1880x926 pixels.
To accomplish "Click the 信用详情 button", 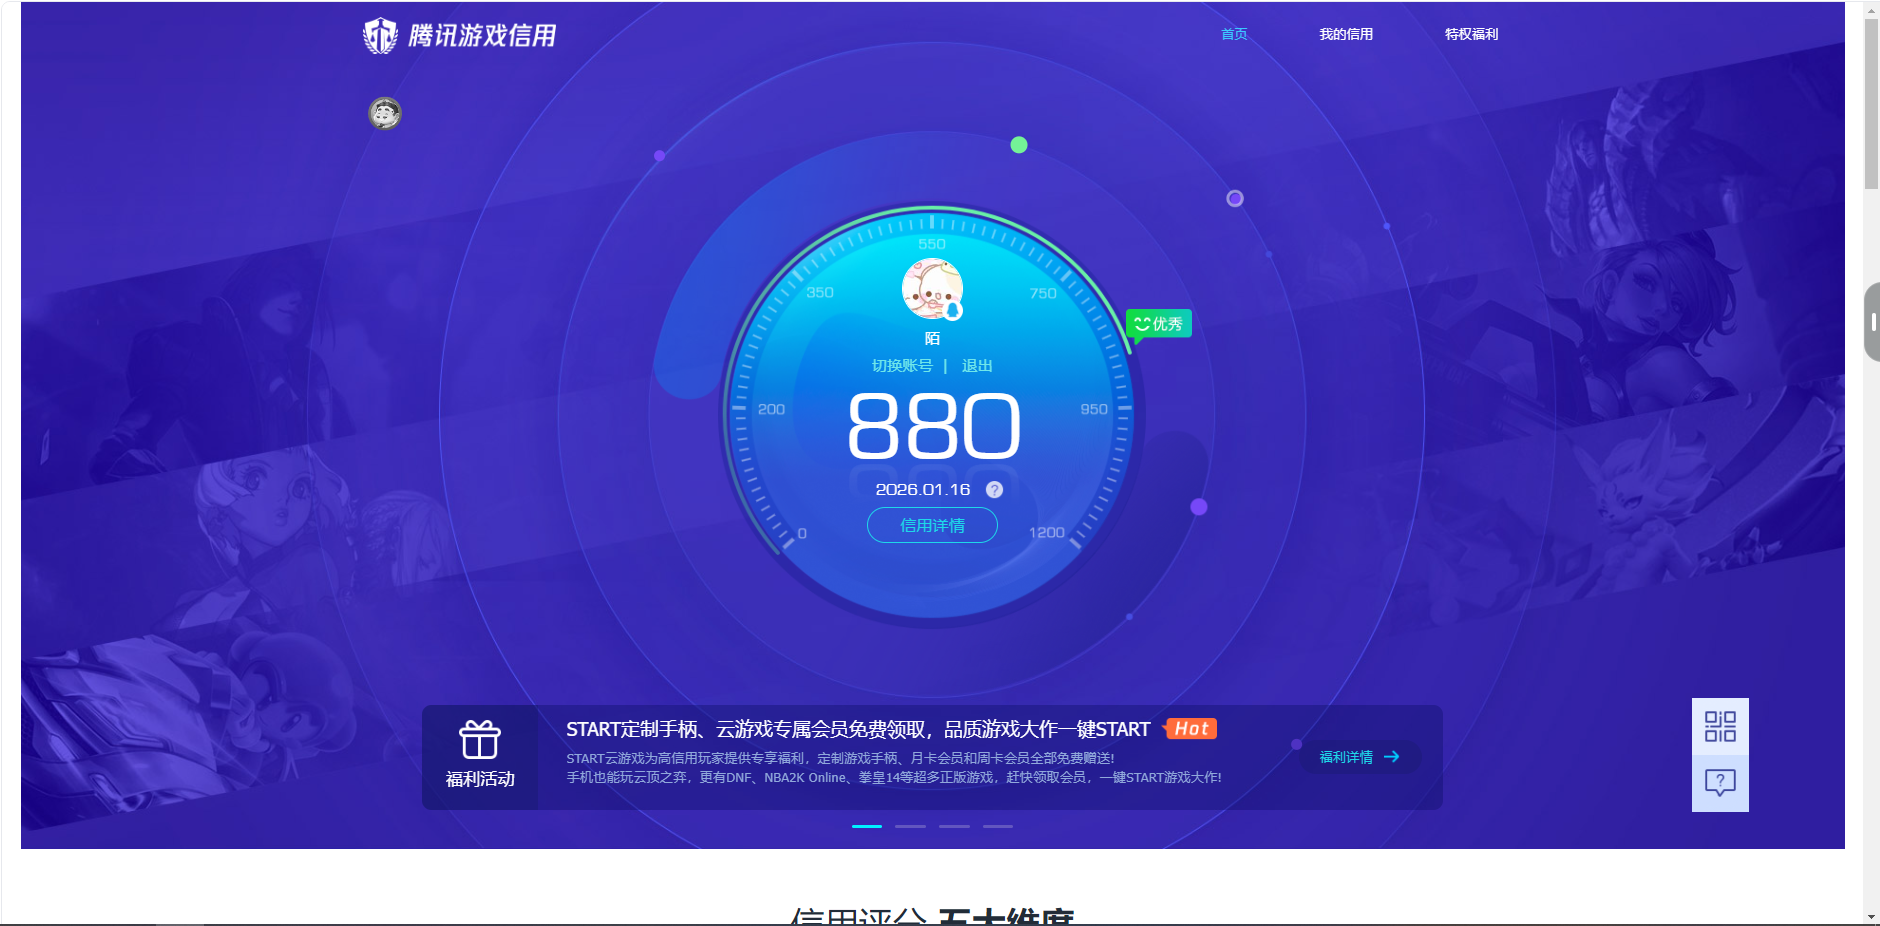I will [932, 526].
